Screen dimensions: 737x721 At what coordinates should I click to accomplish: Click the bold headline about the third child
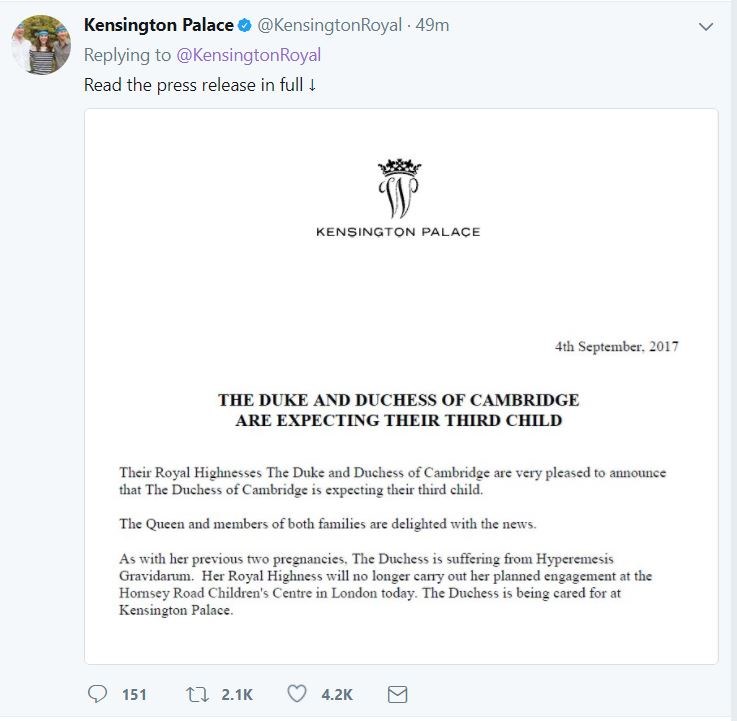pos(398,410)
